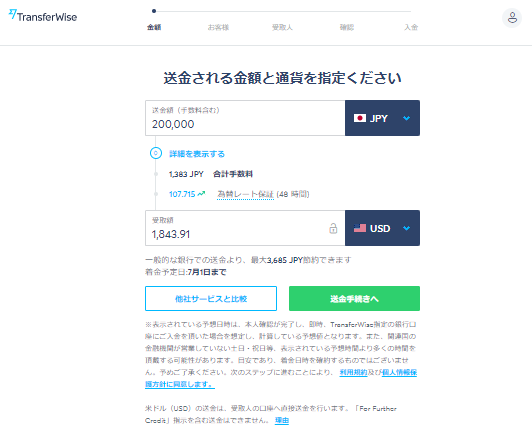This screenshot has height=435, width=532.
Task: Click the green 送金手続きへ button
Action: tap(354, 299)
